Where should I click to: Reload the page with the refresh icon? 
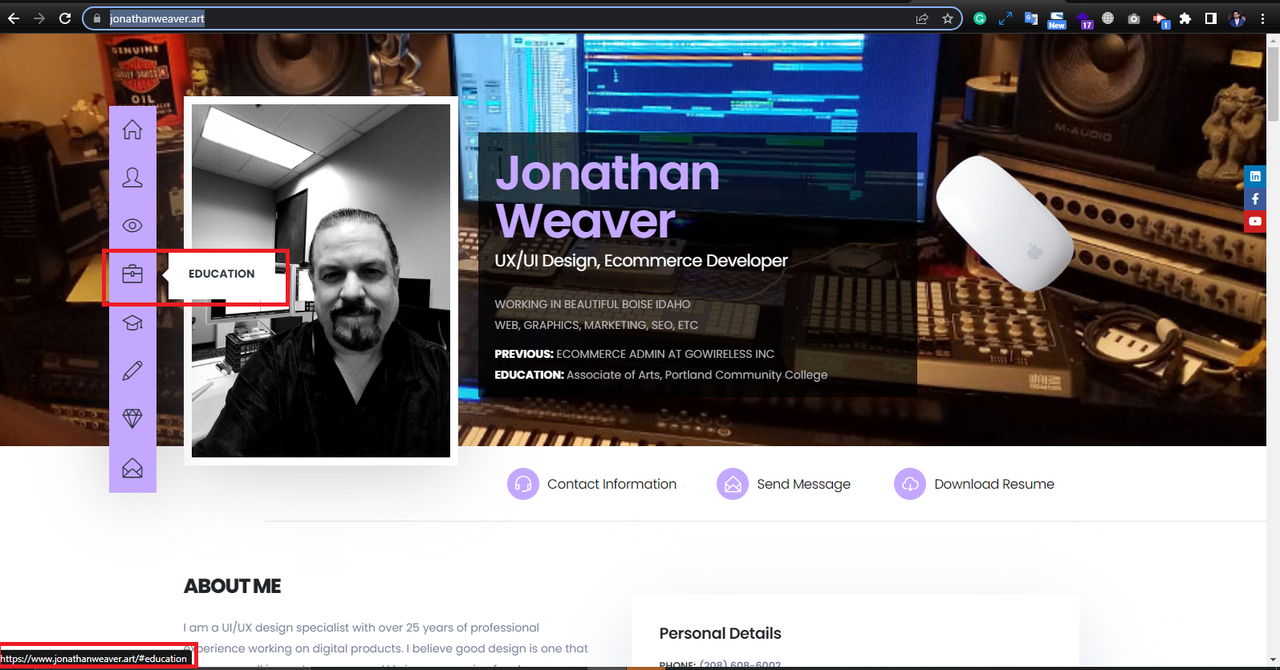65,18
